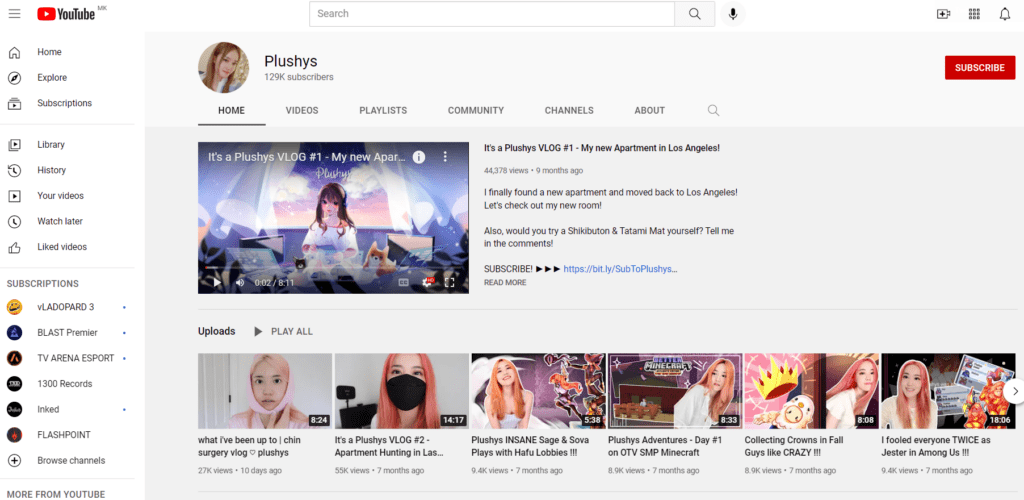Click the Plushys channel name

(x=291, y=61)
